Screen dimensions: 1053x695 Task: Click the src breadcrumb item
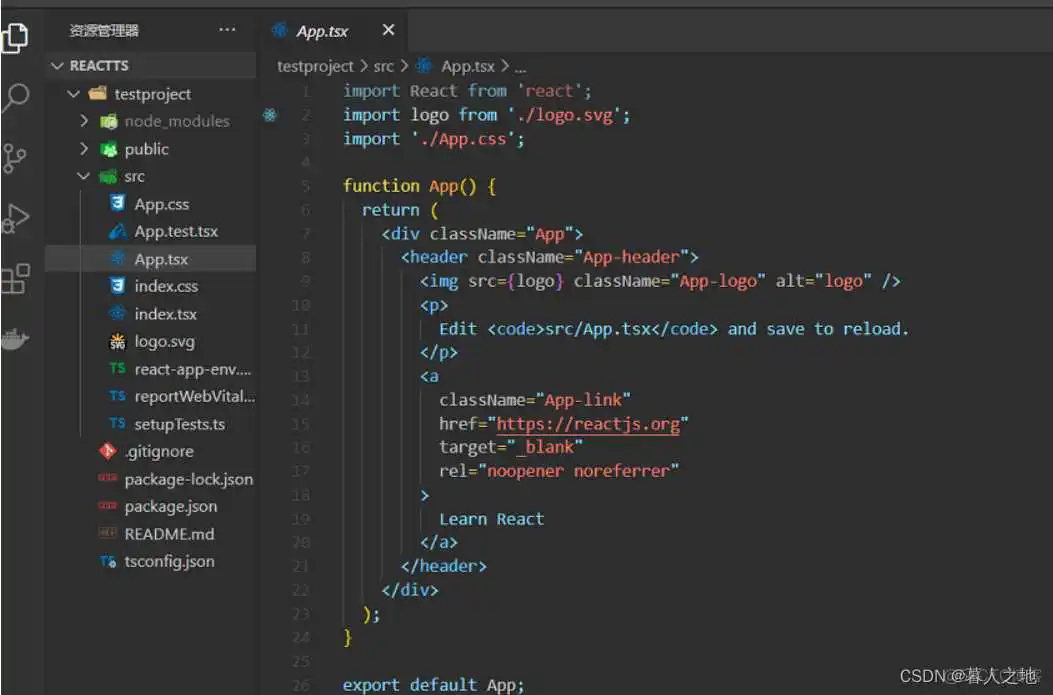[x=383, y=66]
